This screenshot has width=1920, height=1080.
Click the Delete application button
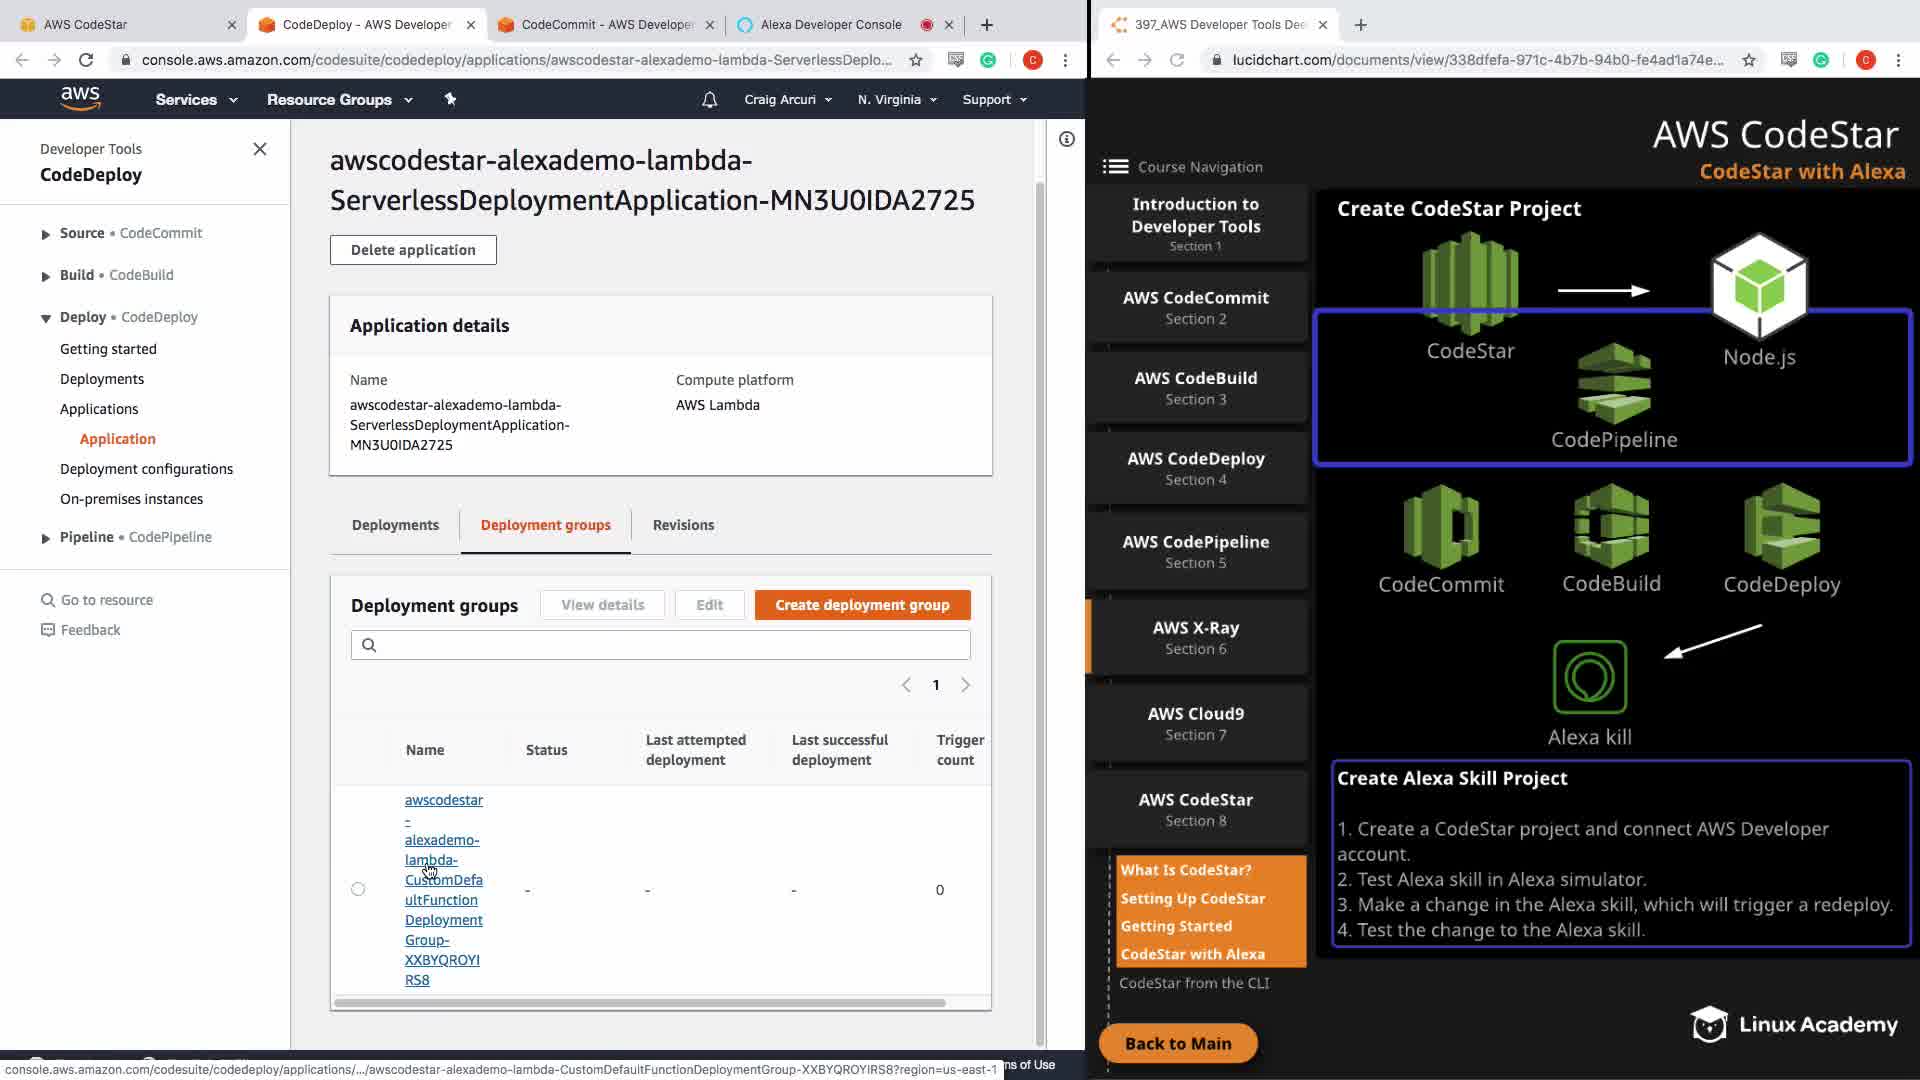pyautogui.click(x=413, y=250)
